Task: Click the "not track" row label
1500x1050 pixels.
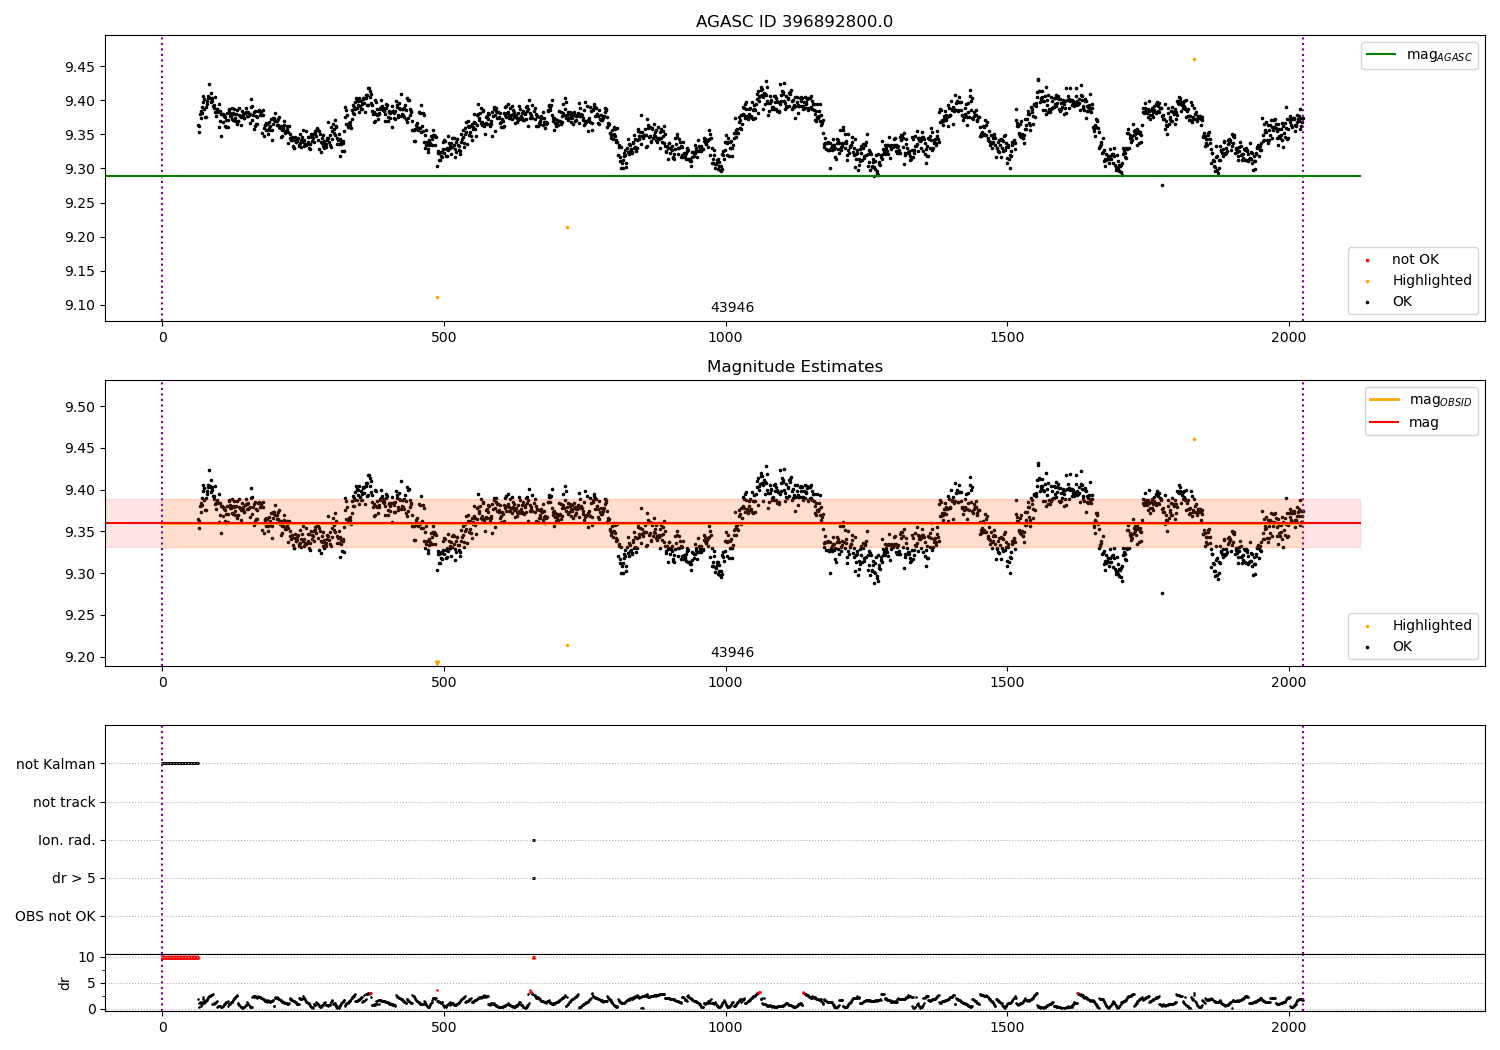Action: pos(64,802)
